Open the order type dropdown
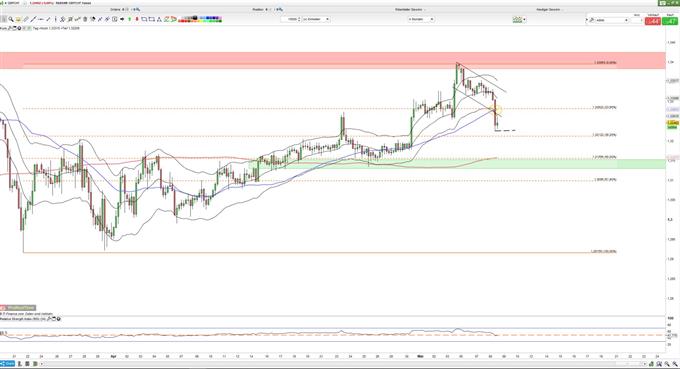The width and height of the screenshot is (680, 369). point(612,20)
